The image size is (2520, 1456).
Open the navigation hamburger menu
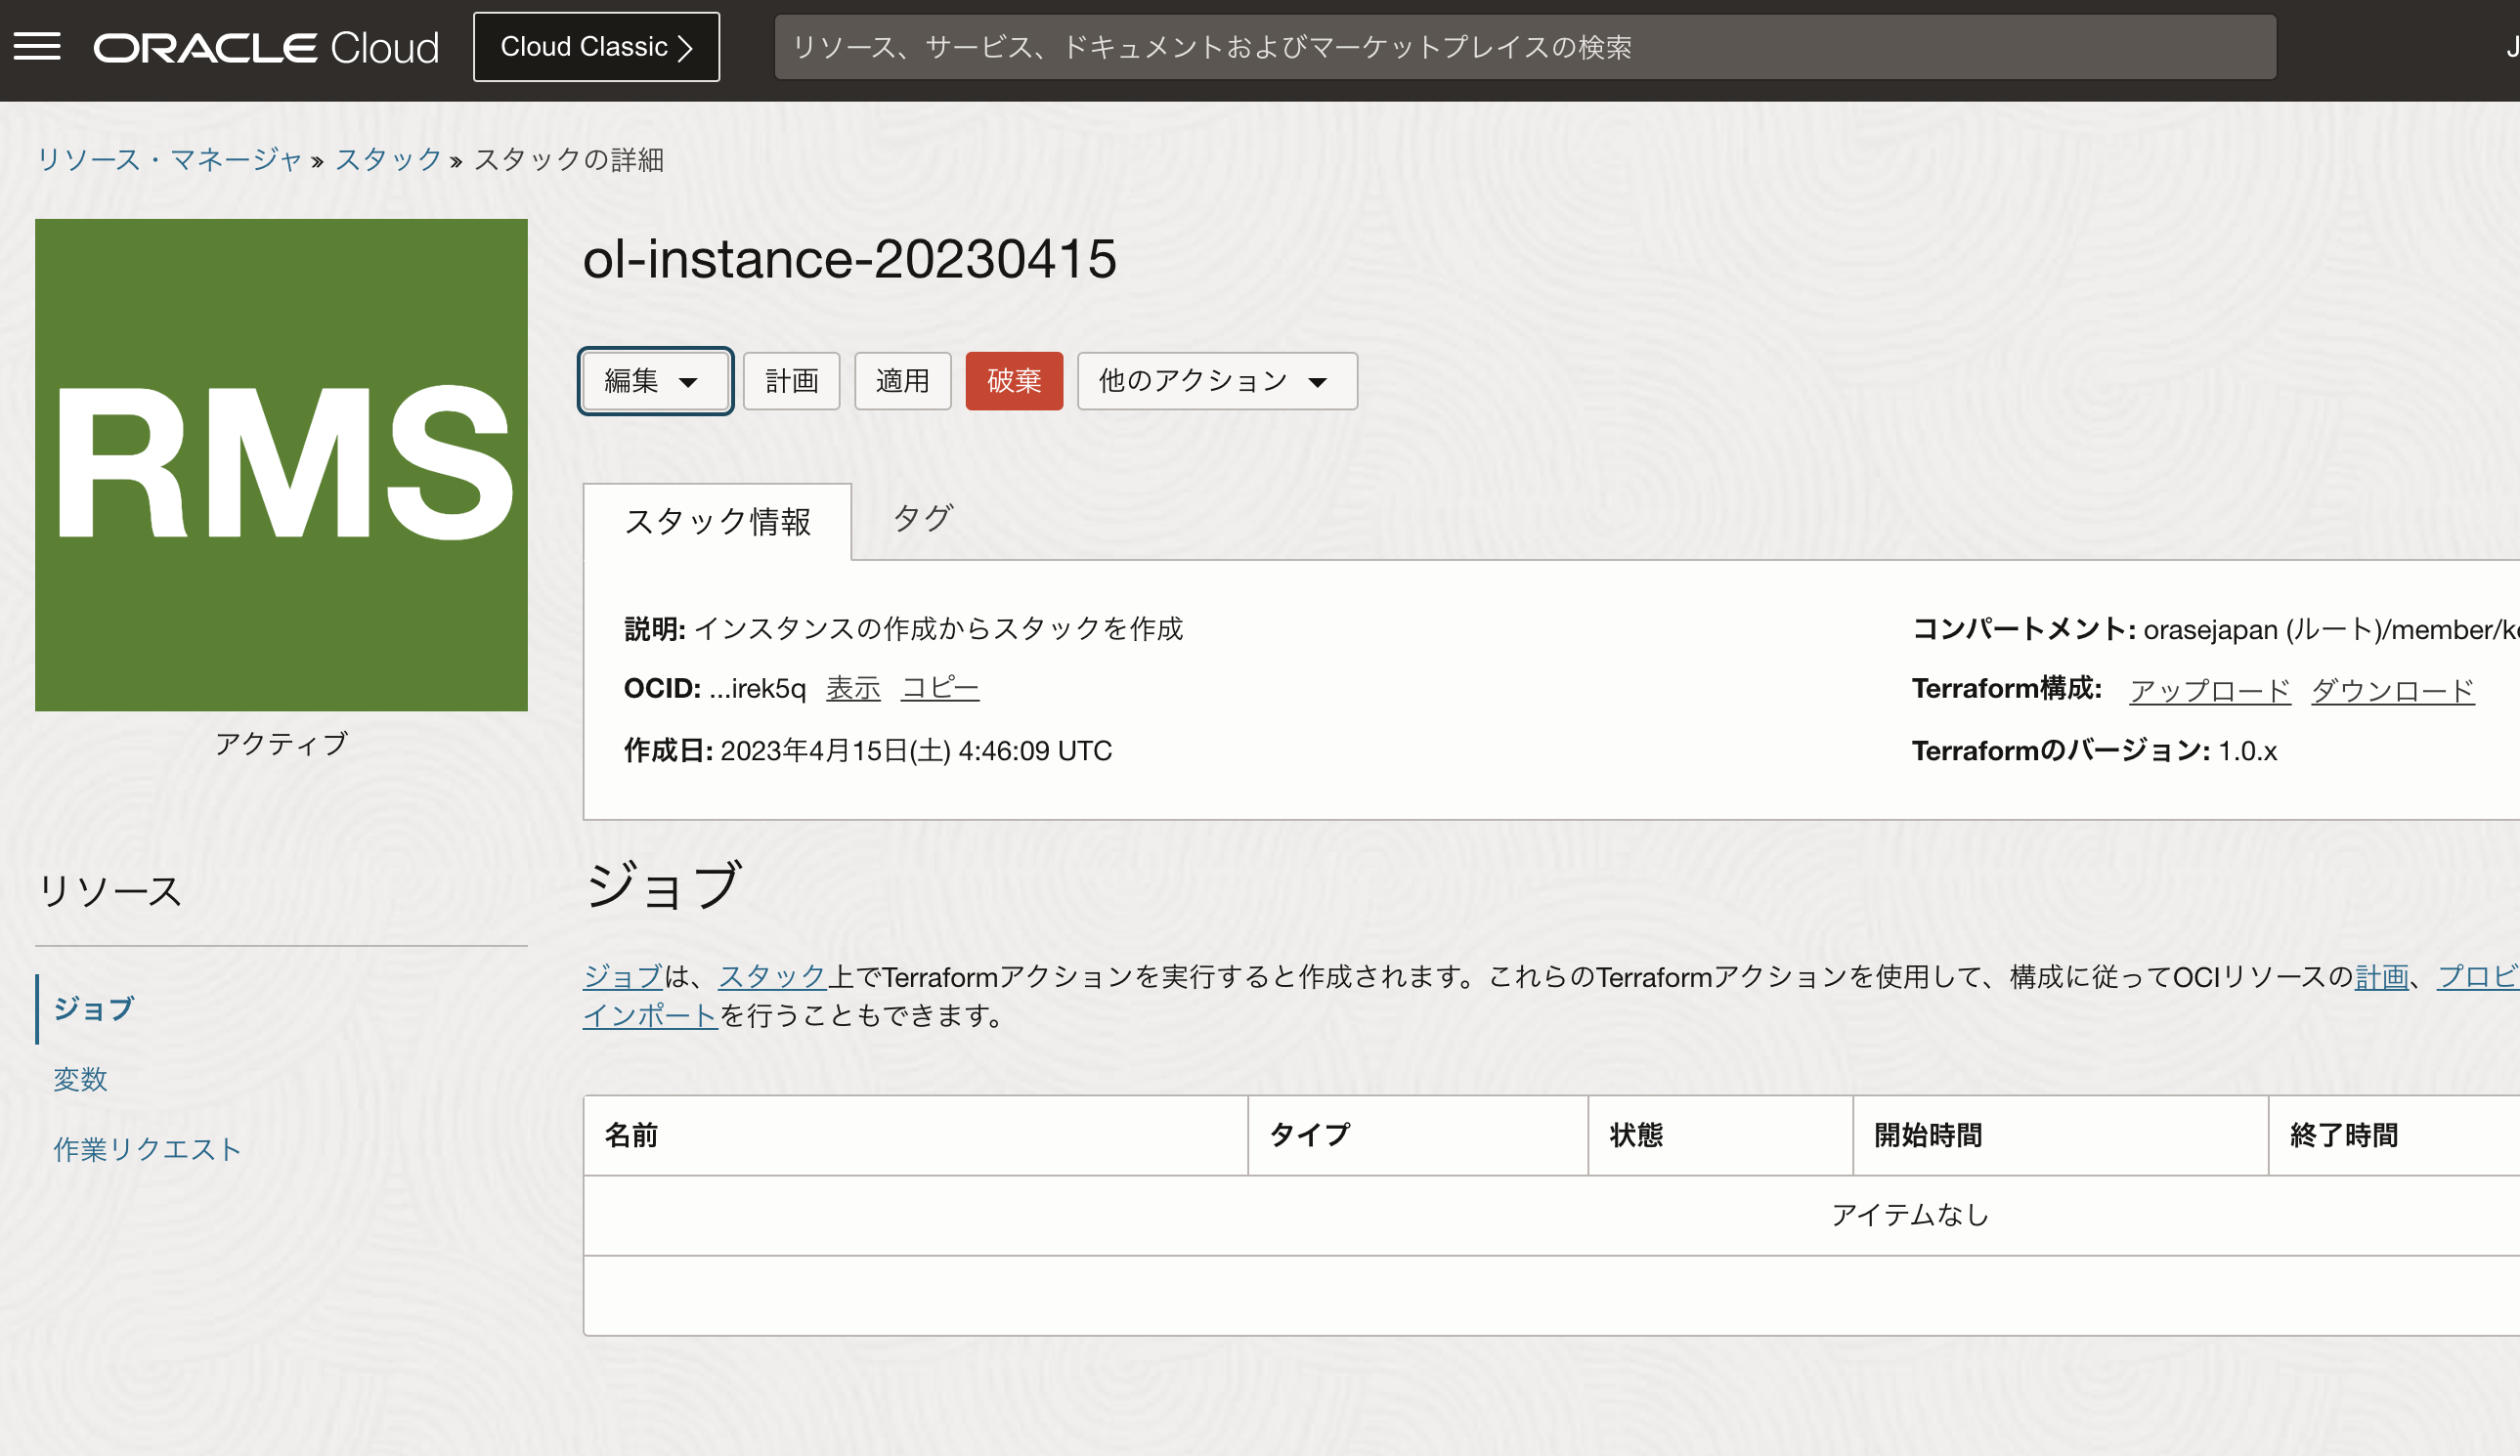[39, 46]
